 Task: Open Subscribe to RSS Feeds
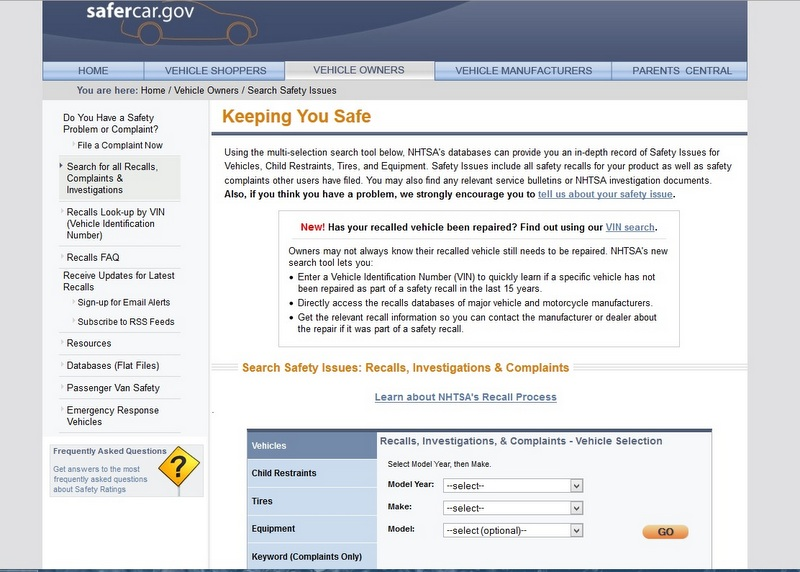pyautogui.click(x=126, y=322)
